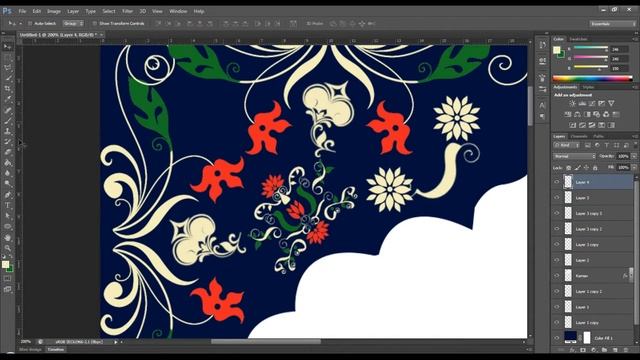This screenshot has width=640, height=360.
Task: Add a Hue/Saturation adjustment
Action: [568, 114]
